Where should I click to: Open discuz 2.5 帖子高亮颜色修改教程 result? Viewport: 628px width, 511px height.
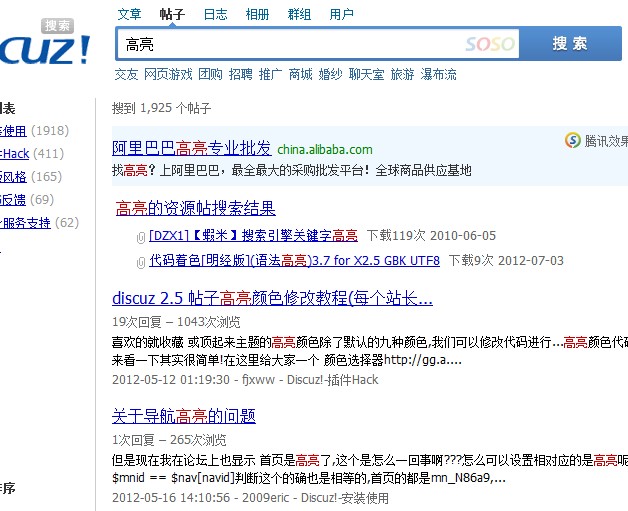click(x=272, y=298)
